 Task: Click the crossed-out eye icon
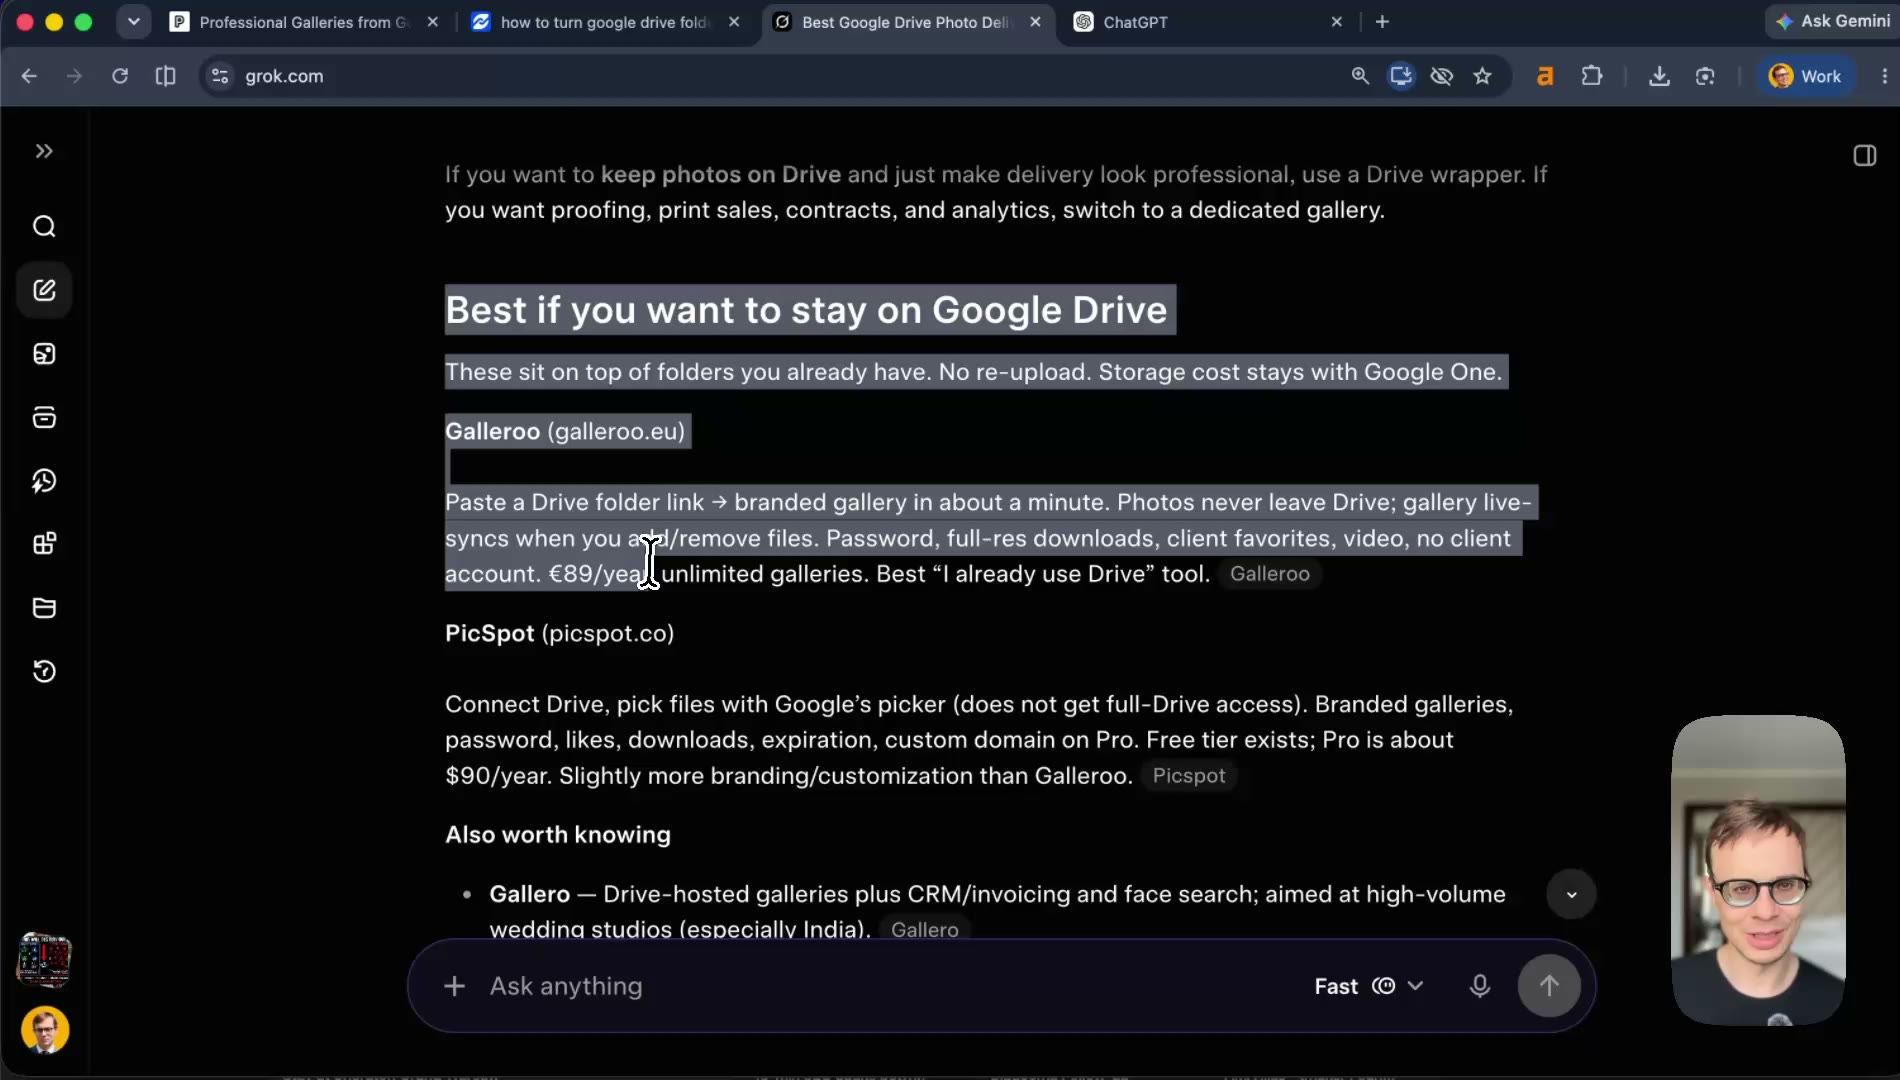point(1441,76)
